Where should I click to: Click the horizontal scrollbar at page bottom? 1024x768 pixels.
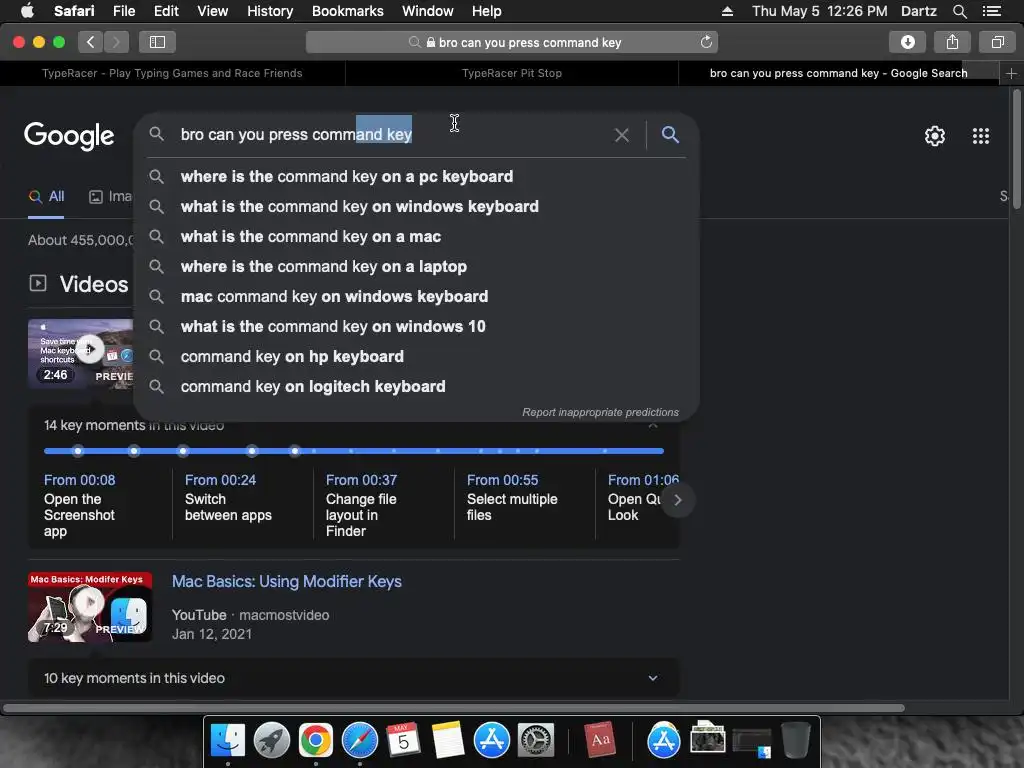pos(454,708)
